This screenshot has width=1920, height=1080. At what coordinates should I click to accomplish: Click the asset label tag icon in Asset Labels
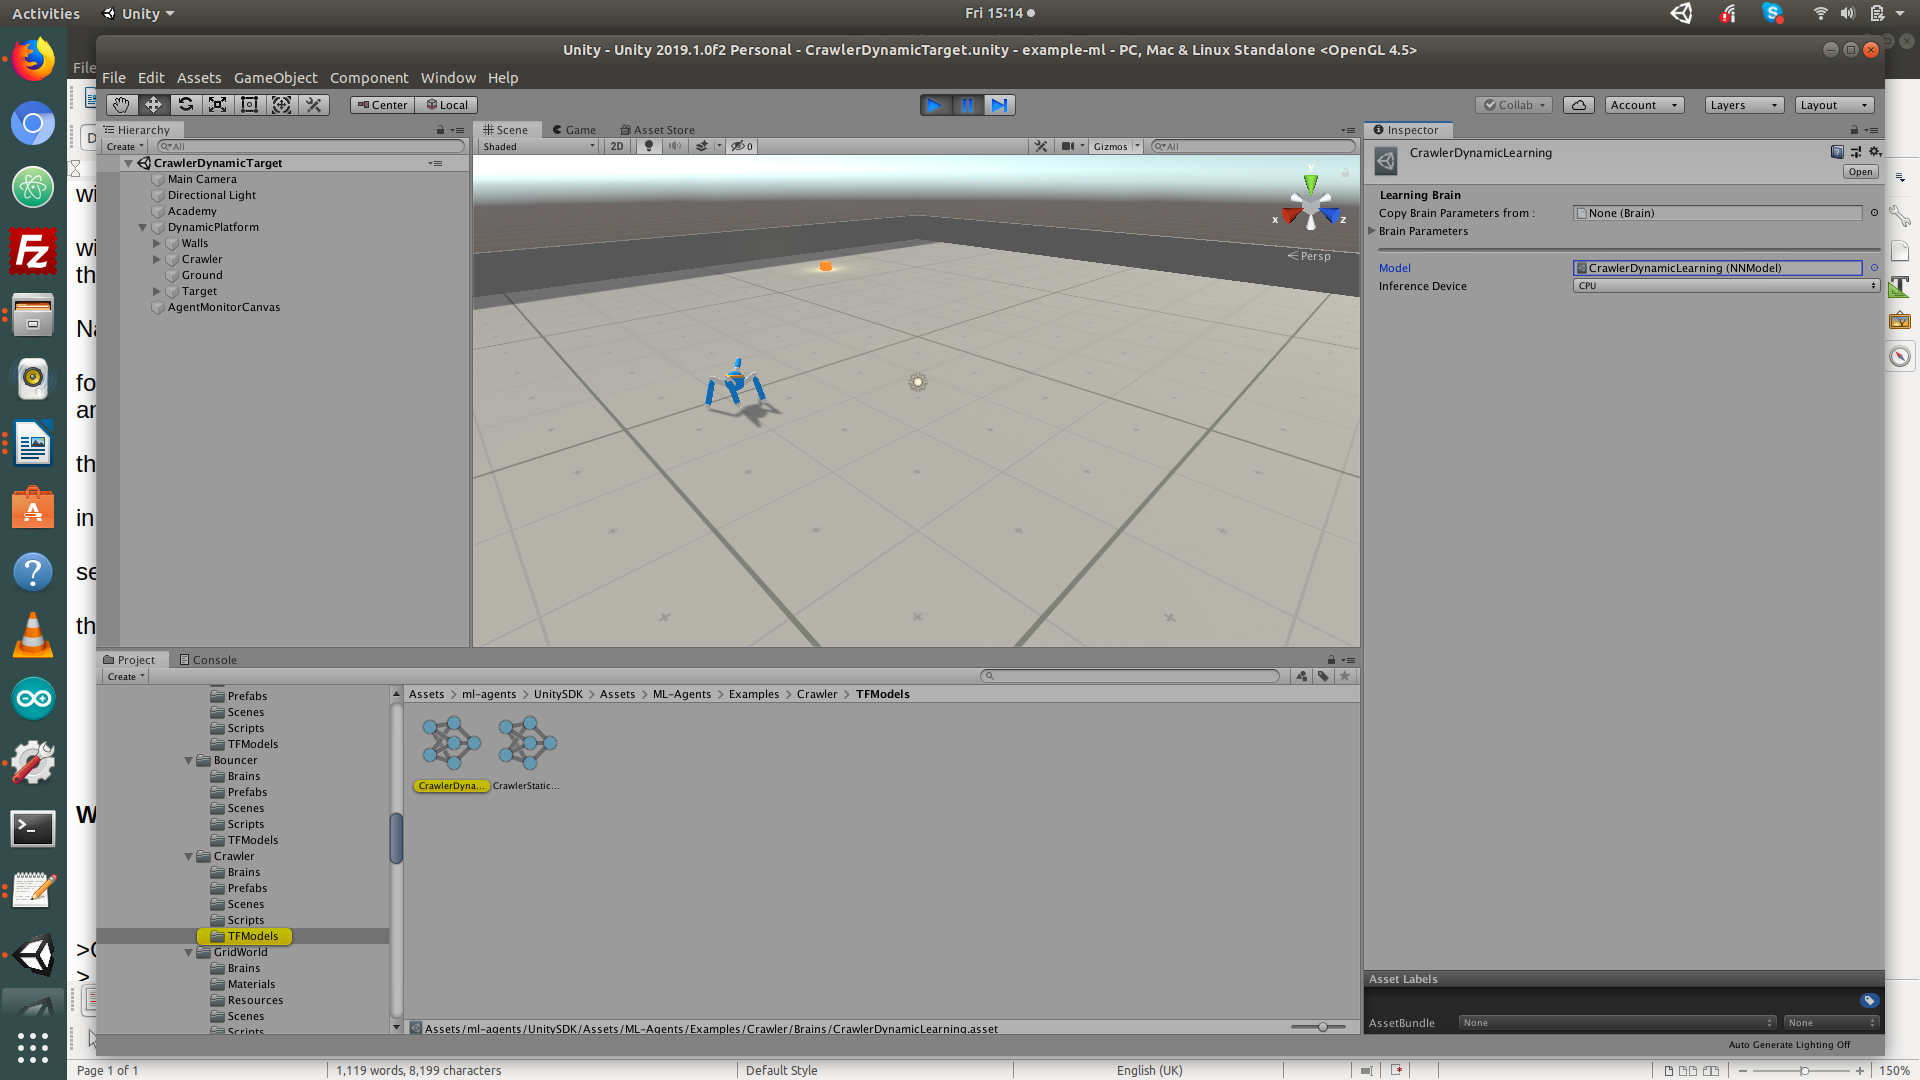(x=1869, y=1000)
